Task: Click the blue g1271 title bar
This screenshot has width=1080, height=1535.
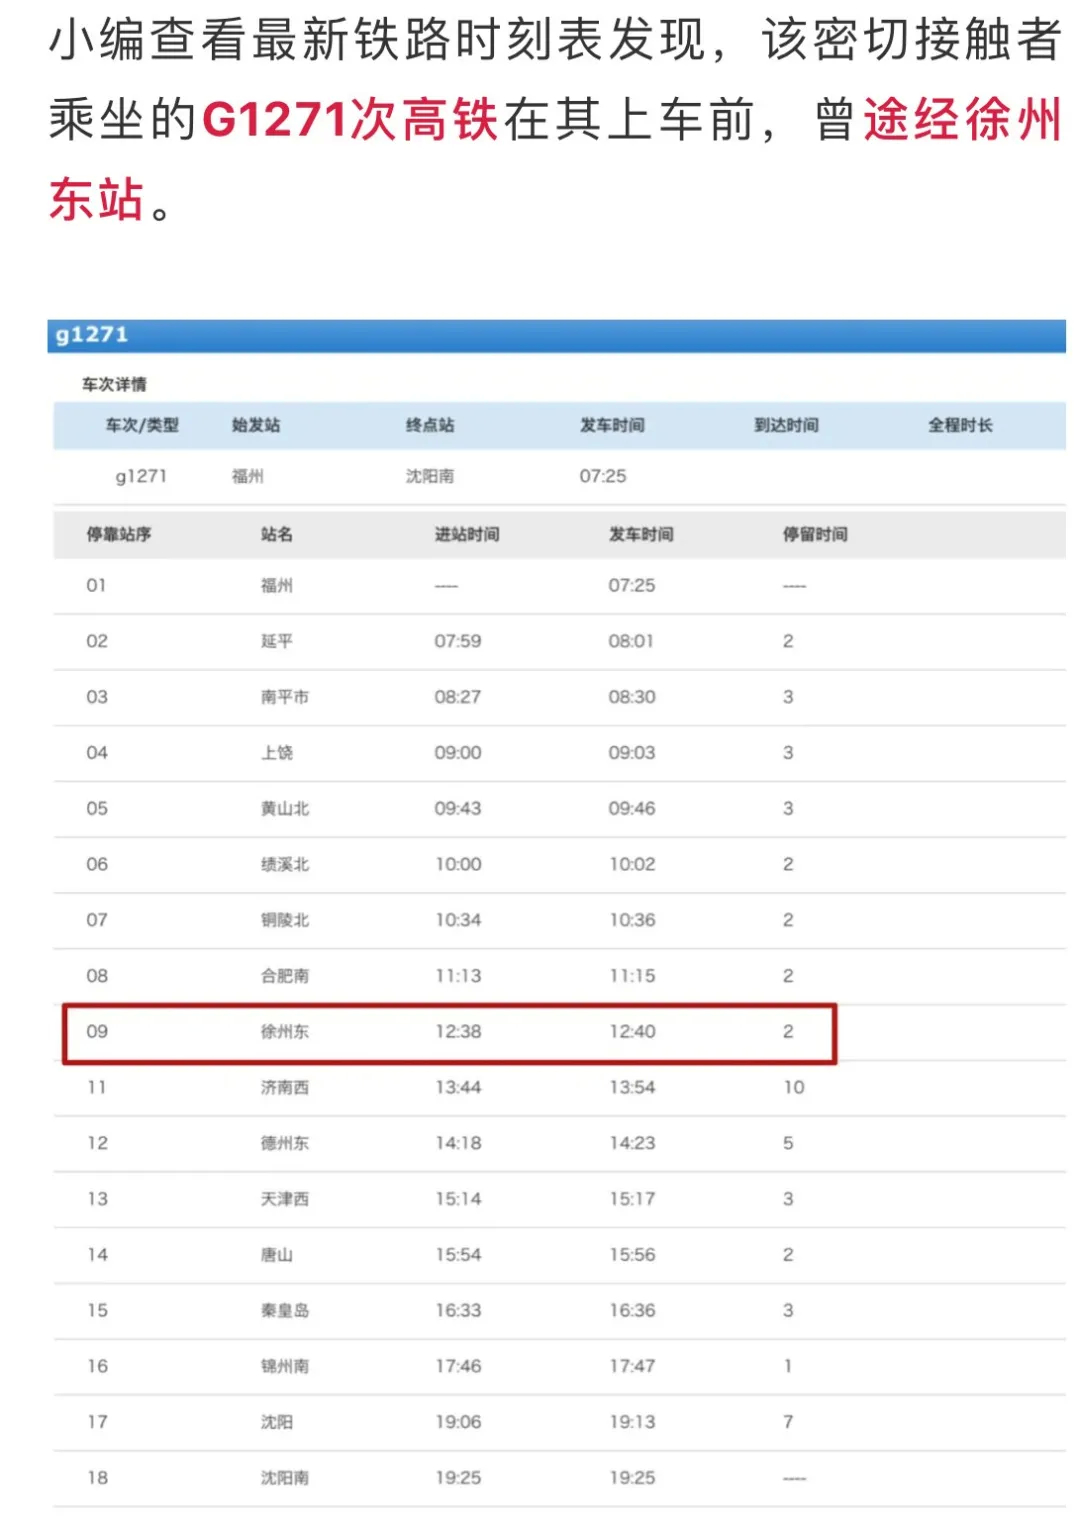Action: 556,336
